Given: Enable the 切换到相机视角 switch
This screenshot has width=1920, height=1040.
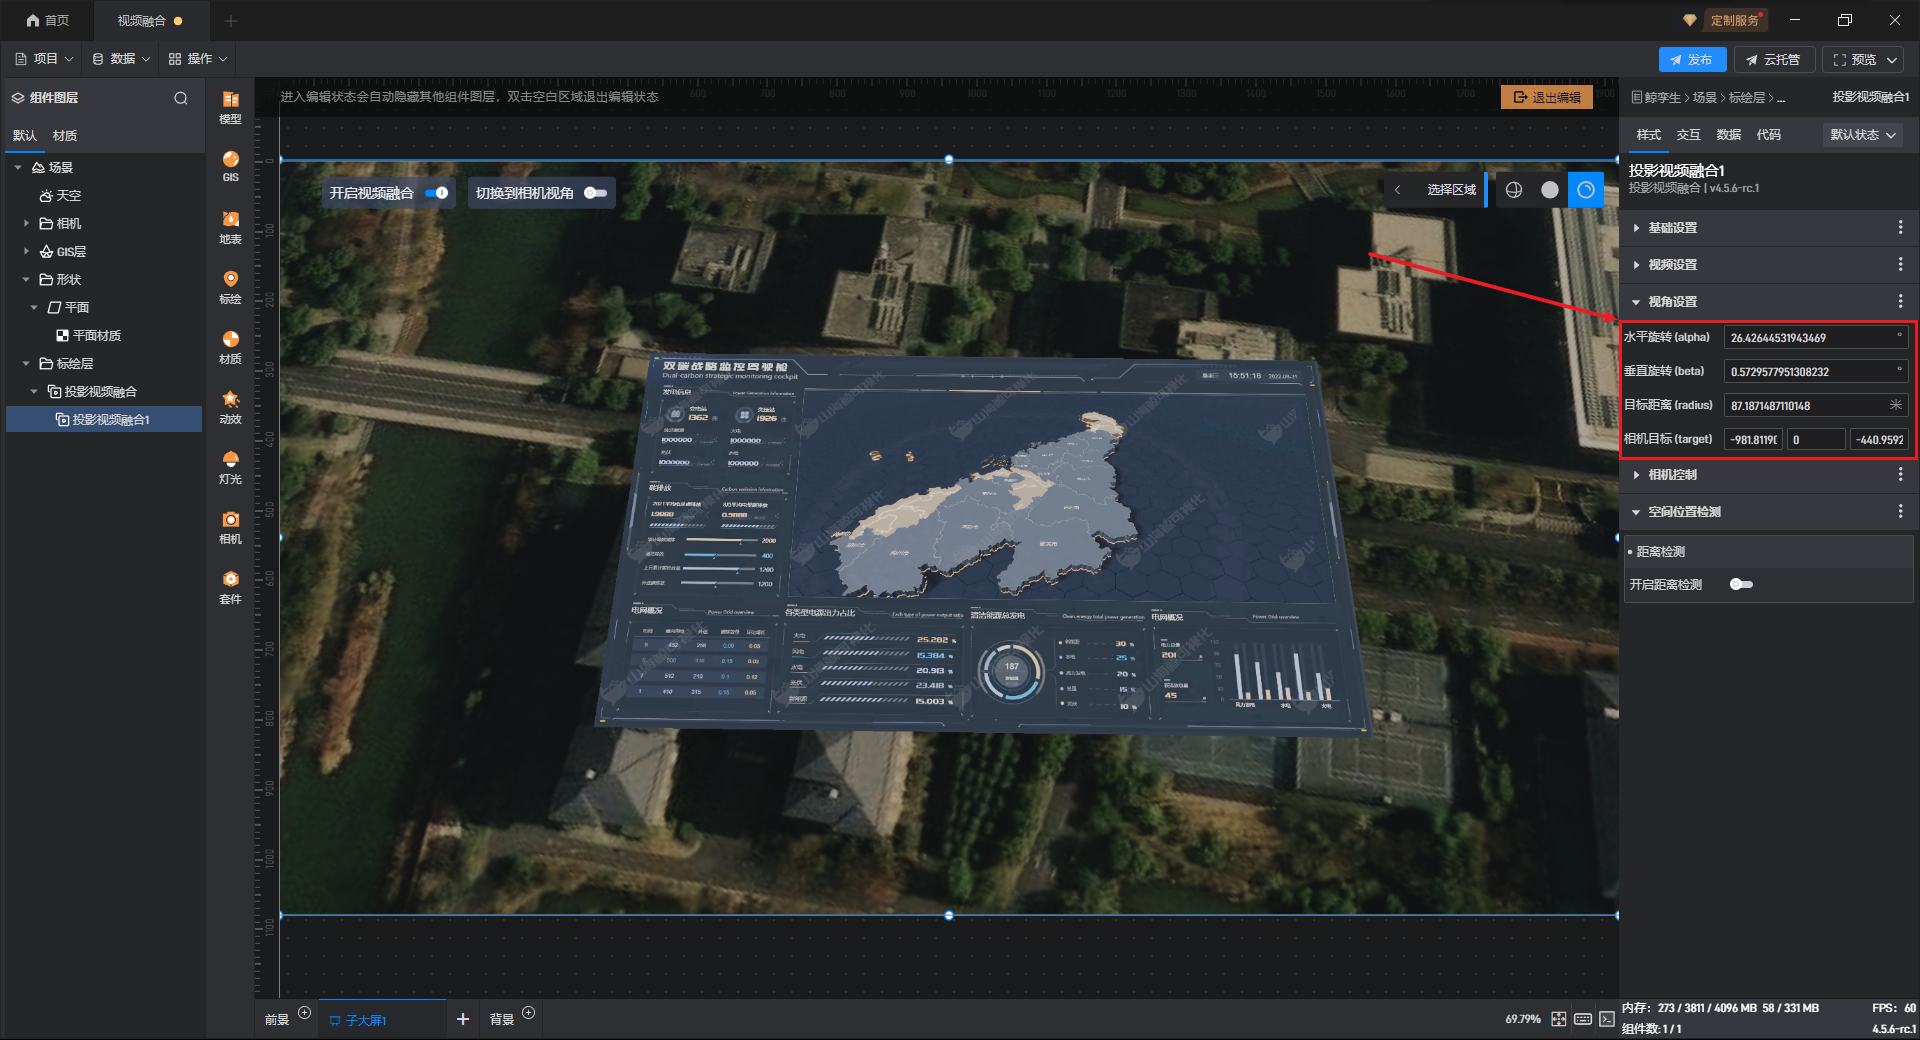Looking at the screenshot, I should coord(595,193).
